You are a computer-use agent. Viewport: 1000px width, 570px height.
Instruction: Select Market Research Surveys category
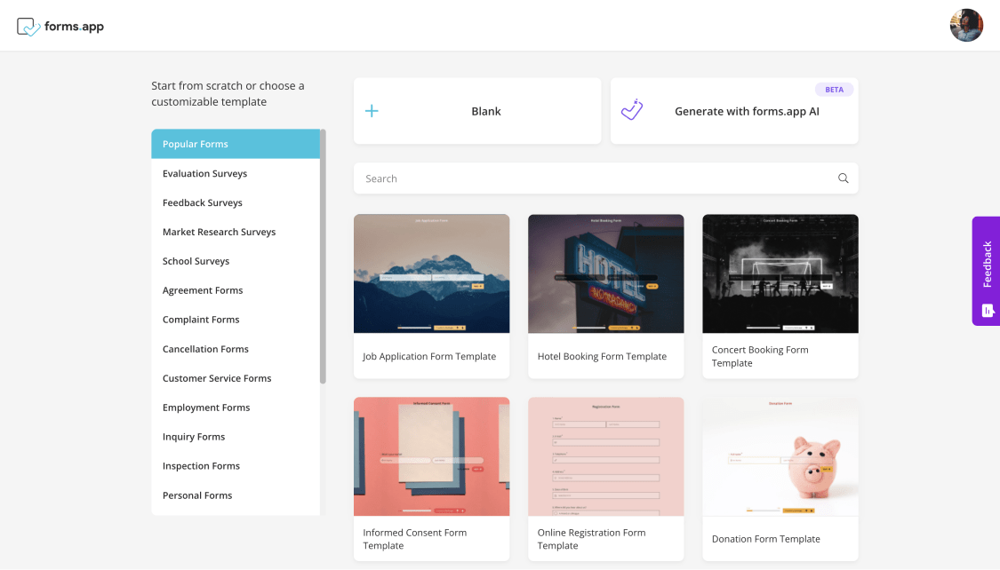(219, 232)
